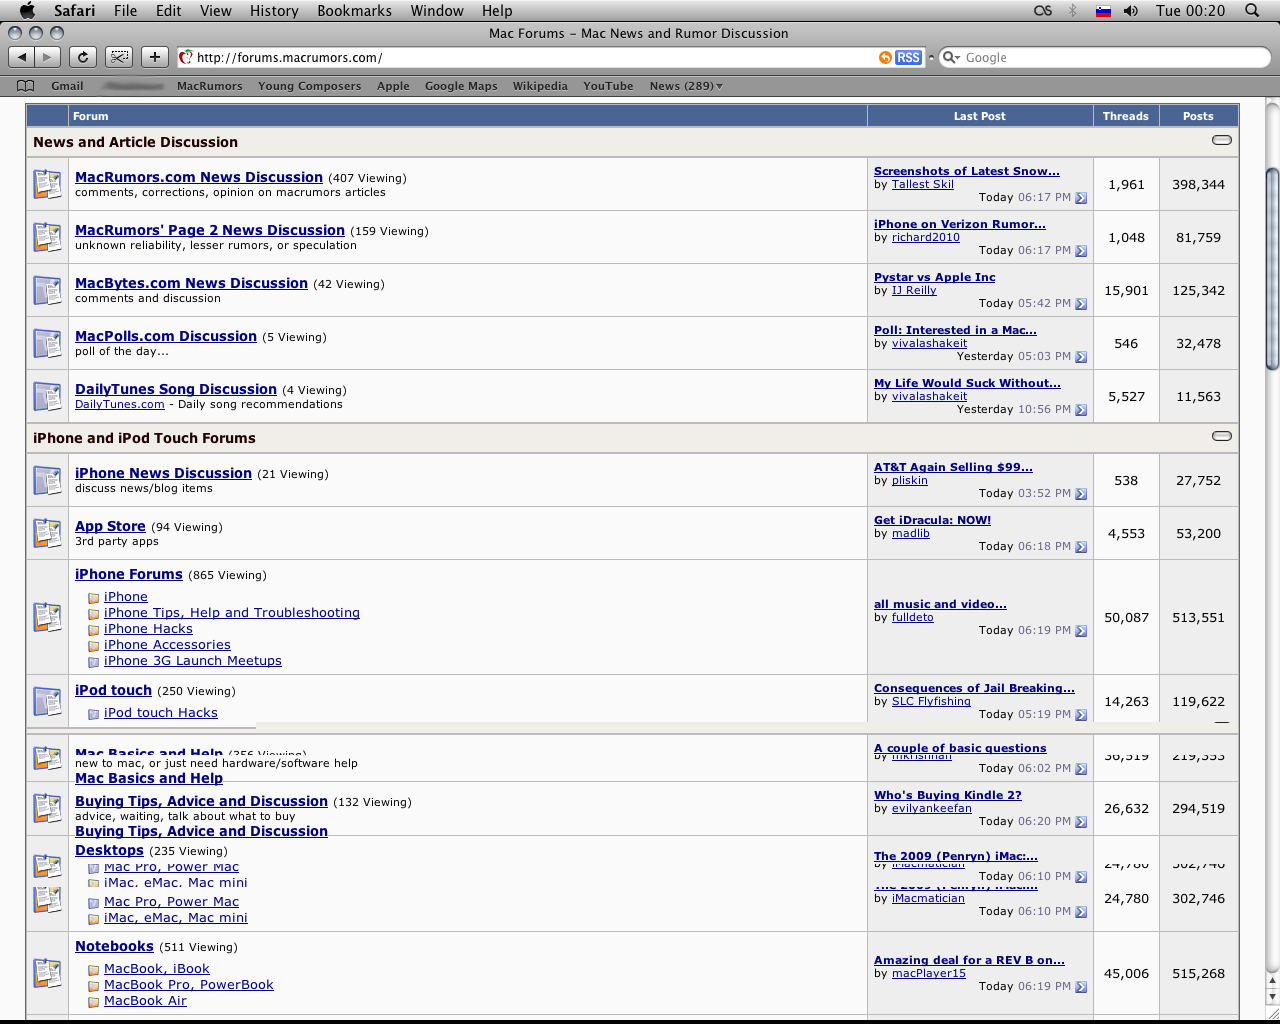Open the Window menu
This screenshot has height=1024, width=1280.
437,11
